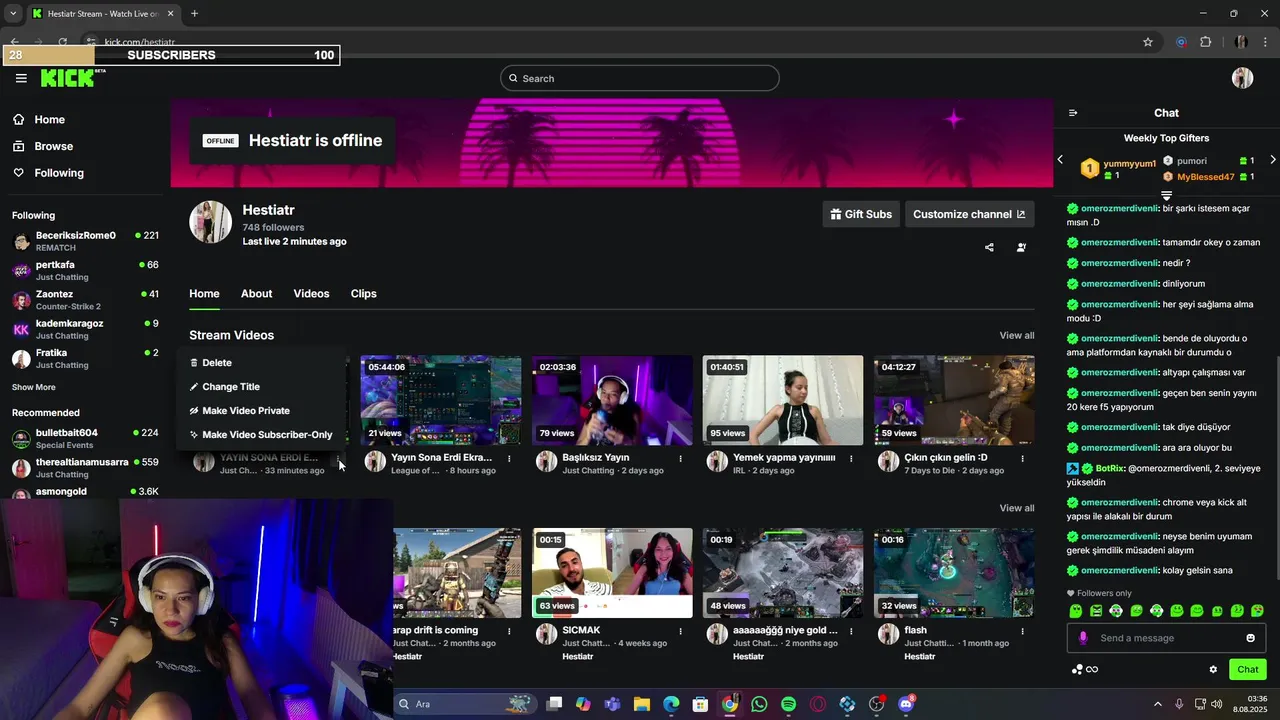Show next Weekly Top Gifters page

(1272, 160)
